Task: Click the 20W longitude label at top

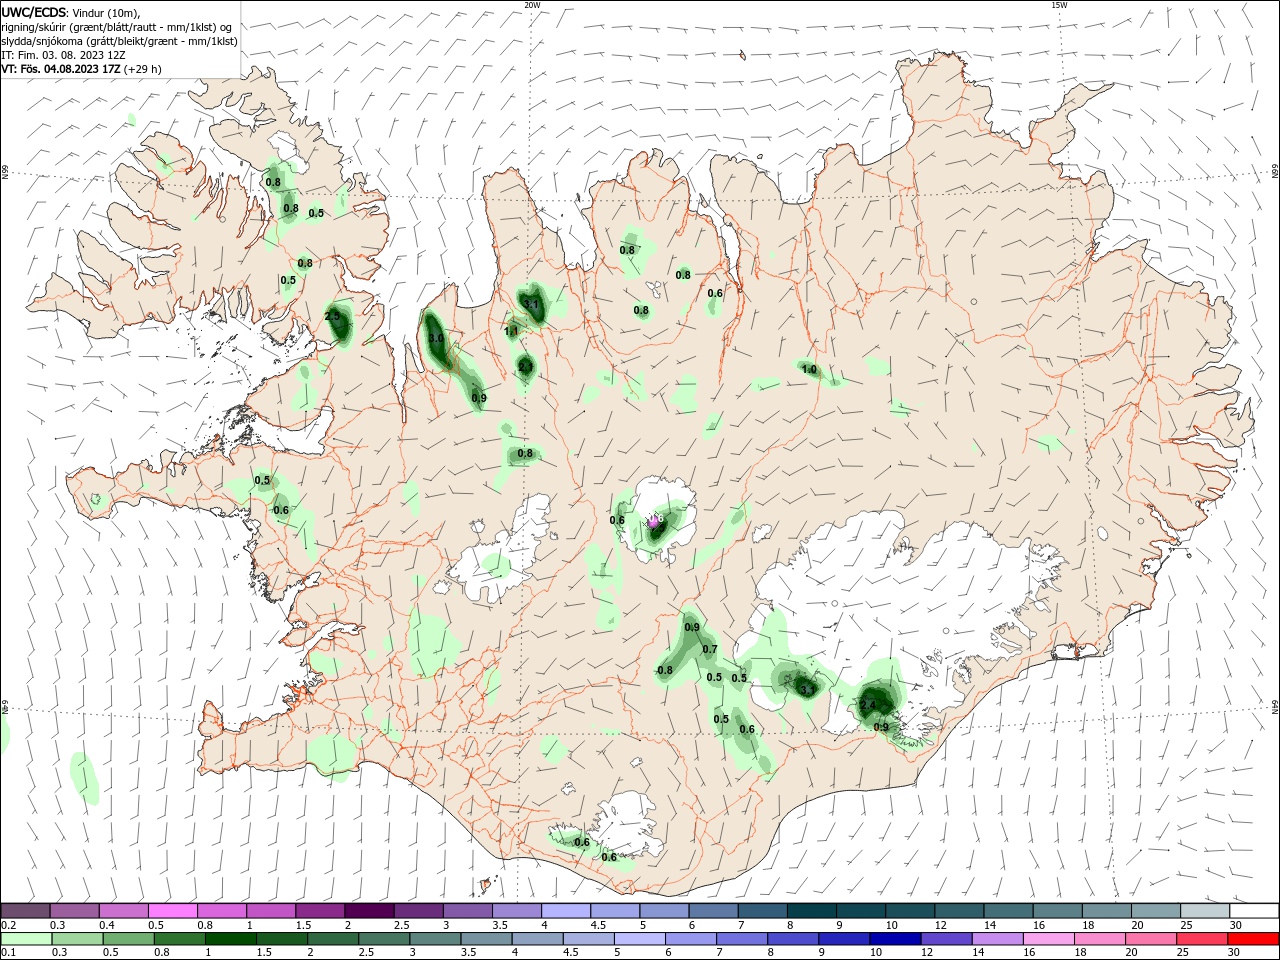Action: tap(532, 5)
